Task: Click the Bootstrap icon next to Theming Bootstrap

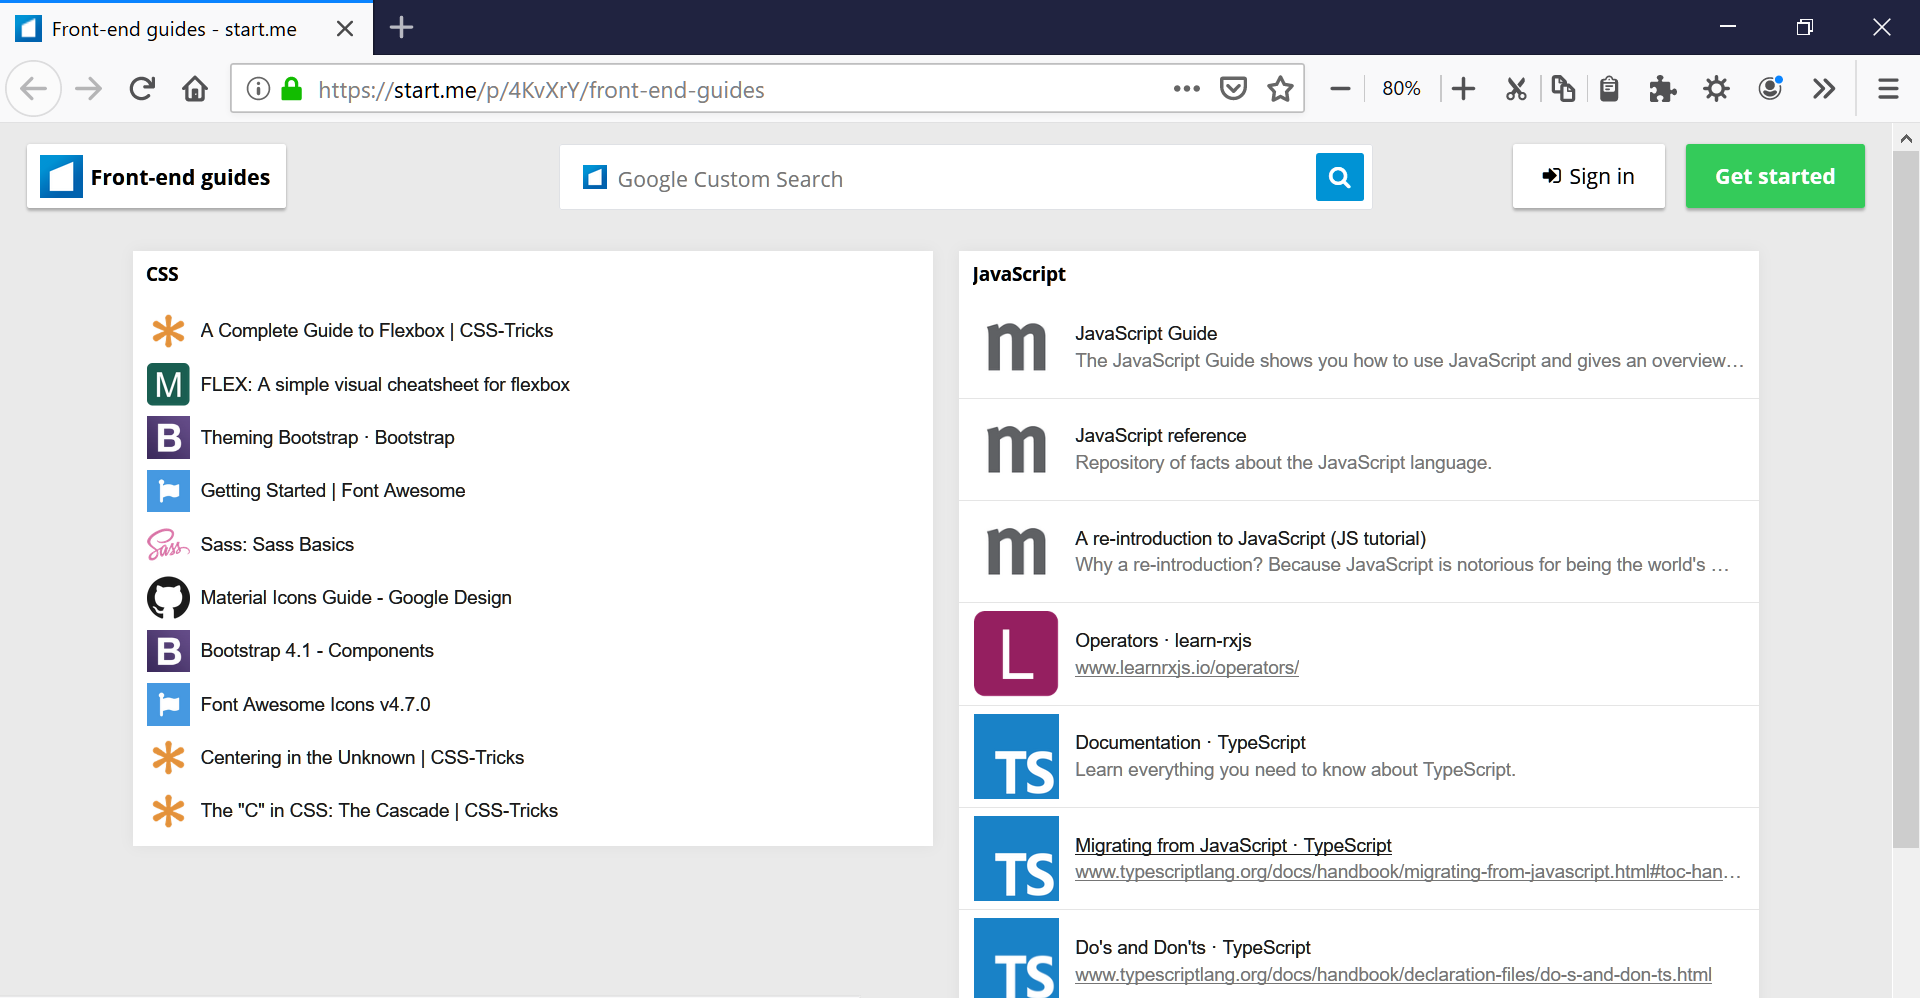Action: (168, 437)
